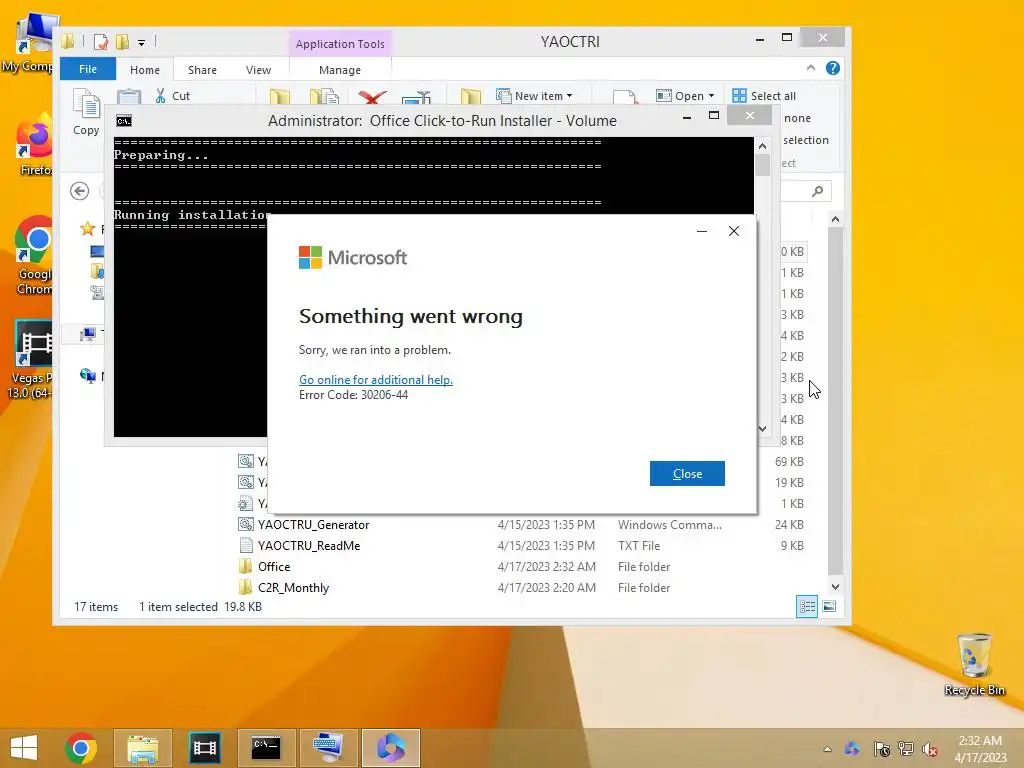Collapse the ribbon with the chevron arrow

(x=810, y=68)
